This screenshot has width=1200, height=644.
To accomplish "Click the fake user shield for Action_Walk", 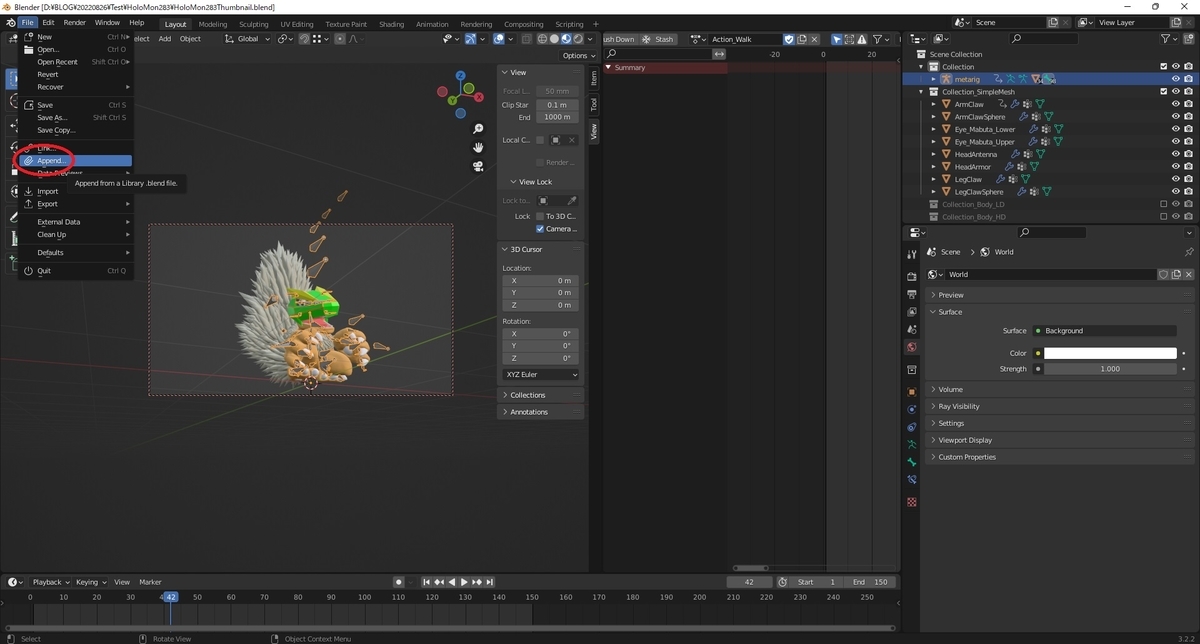I will point(789,39).
